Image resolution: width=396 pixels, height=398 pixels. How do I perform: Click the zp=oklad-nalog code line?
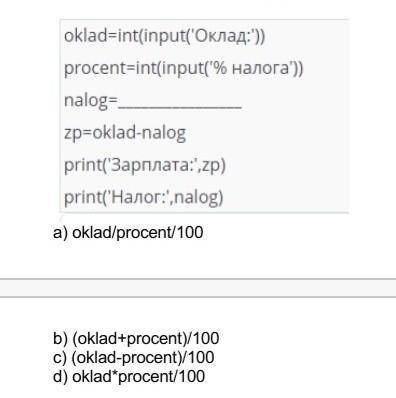(x=125, y=133)
